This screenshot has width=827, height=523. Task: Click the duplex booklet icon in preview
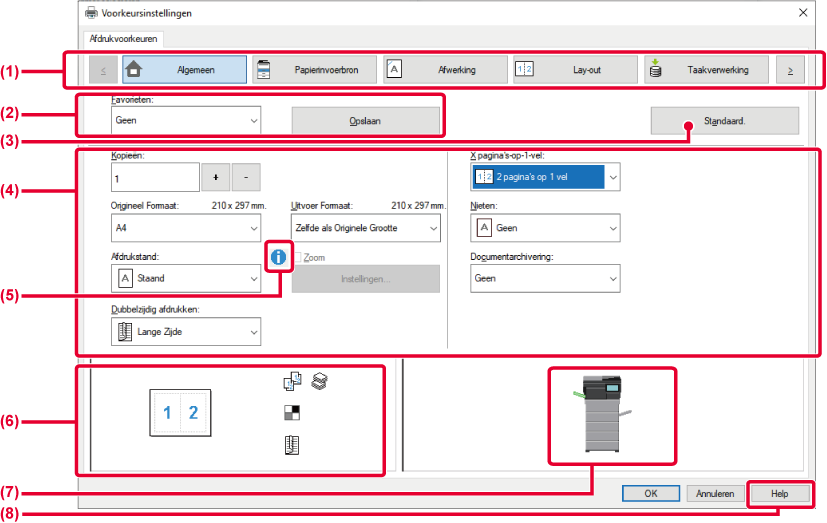(x=292, y=445)
